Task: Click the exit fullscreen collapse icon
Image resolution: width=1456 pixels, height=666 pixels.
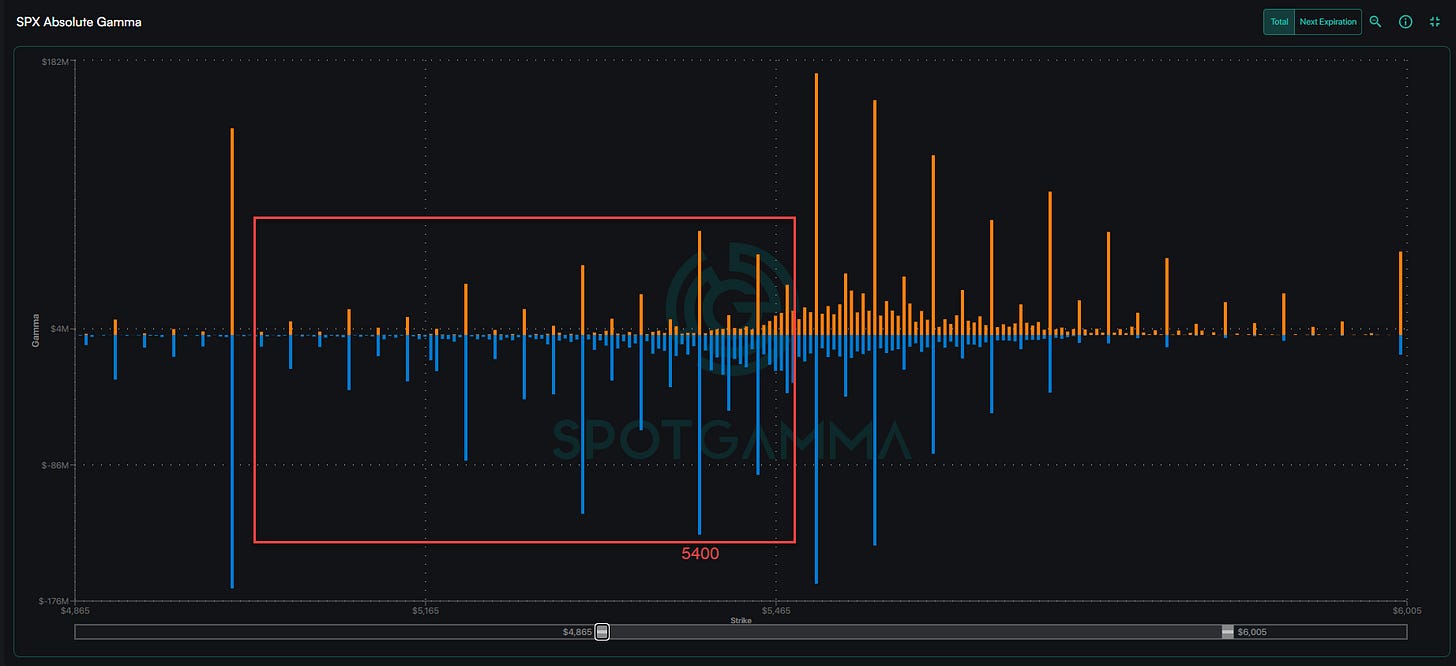Action: pyautogui.click(x=1435, y=21)
